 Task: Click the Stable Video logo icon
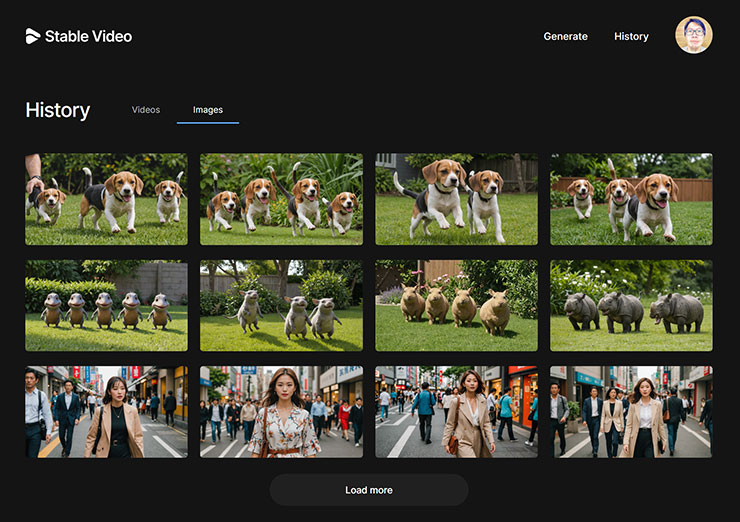33,36
